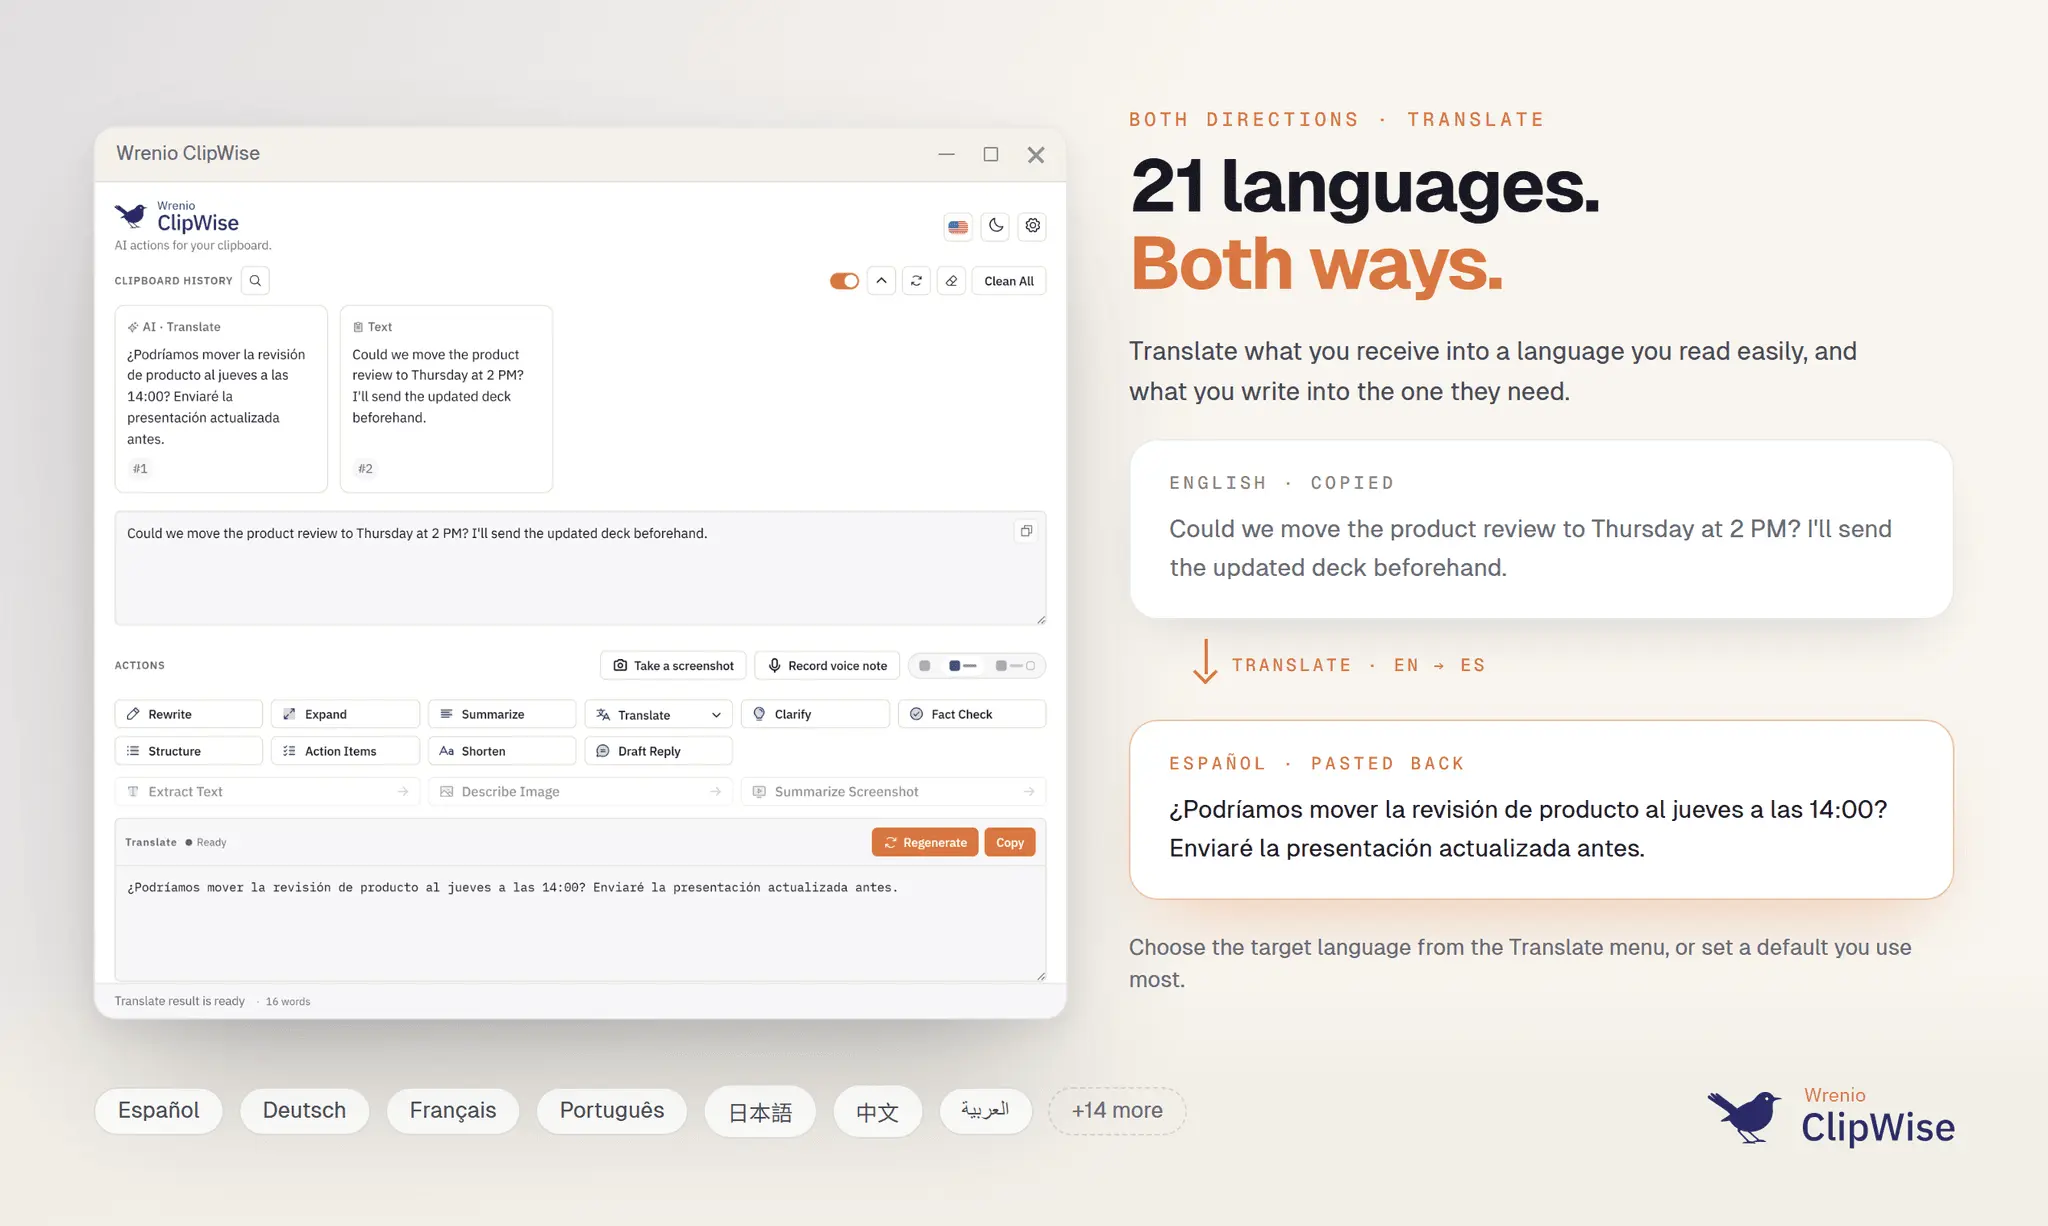Open the clipboard history search
Viewport: 2048px width, 1226px height.
[255, 281]
